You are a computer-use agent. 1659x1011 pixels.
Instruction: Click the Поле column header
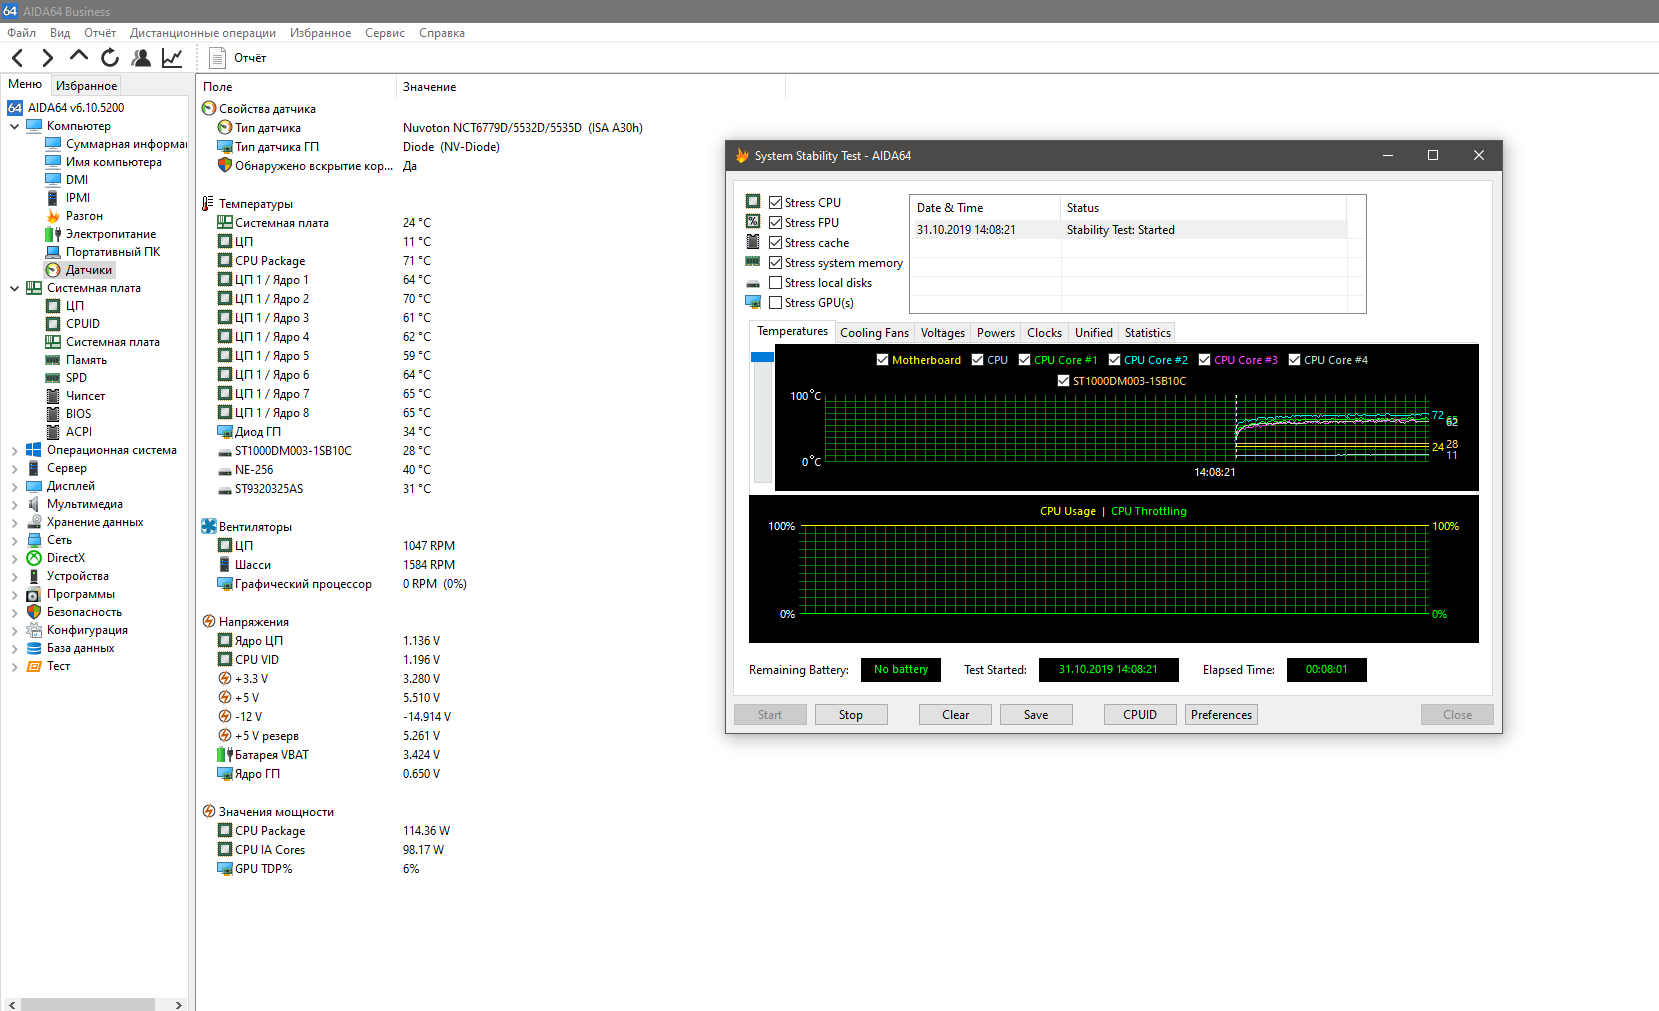point(297,87)
